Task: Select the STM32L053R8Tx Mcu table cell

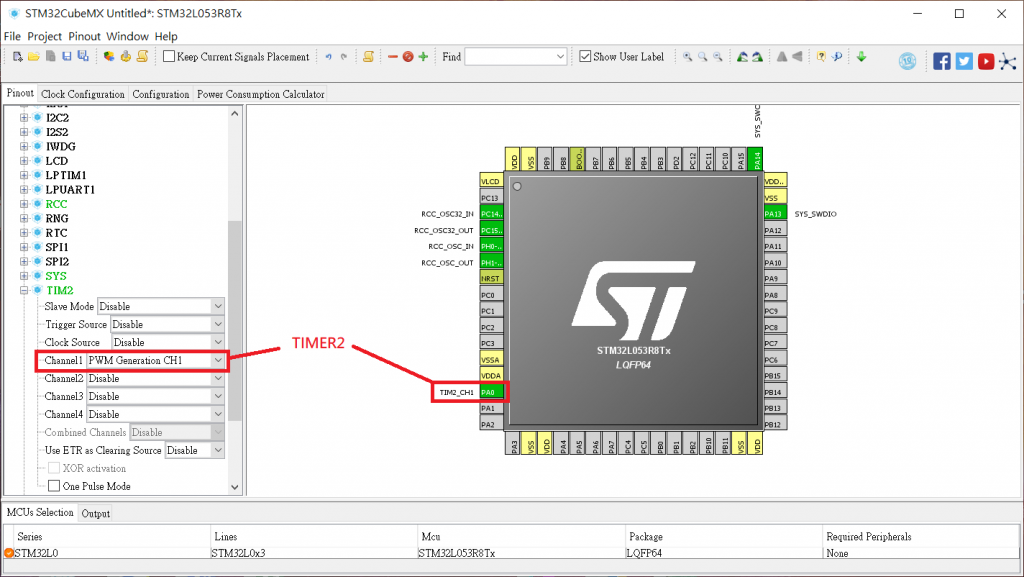Action: 520,553
